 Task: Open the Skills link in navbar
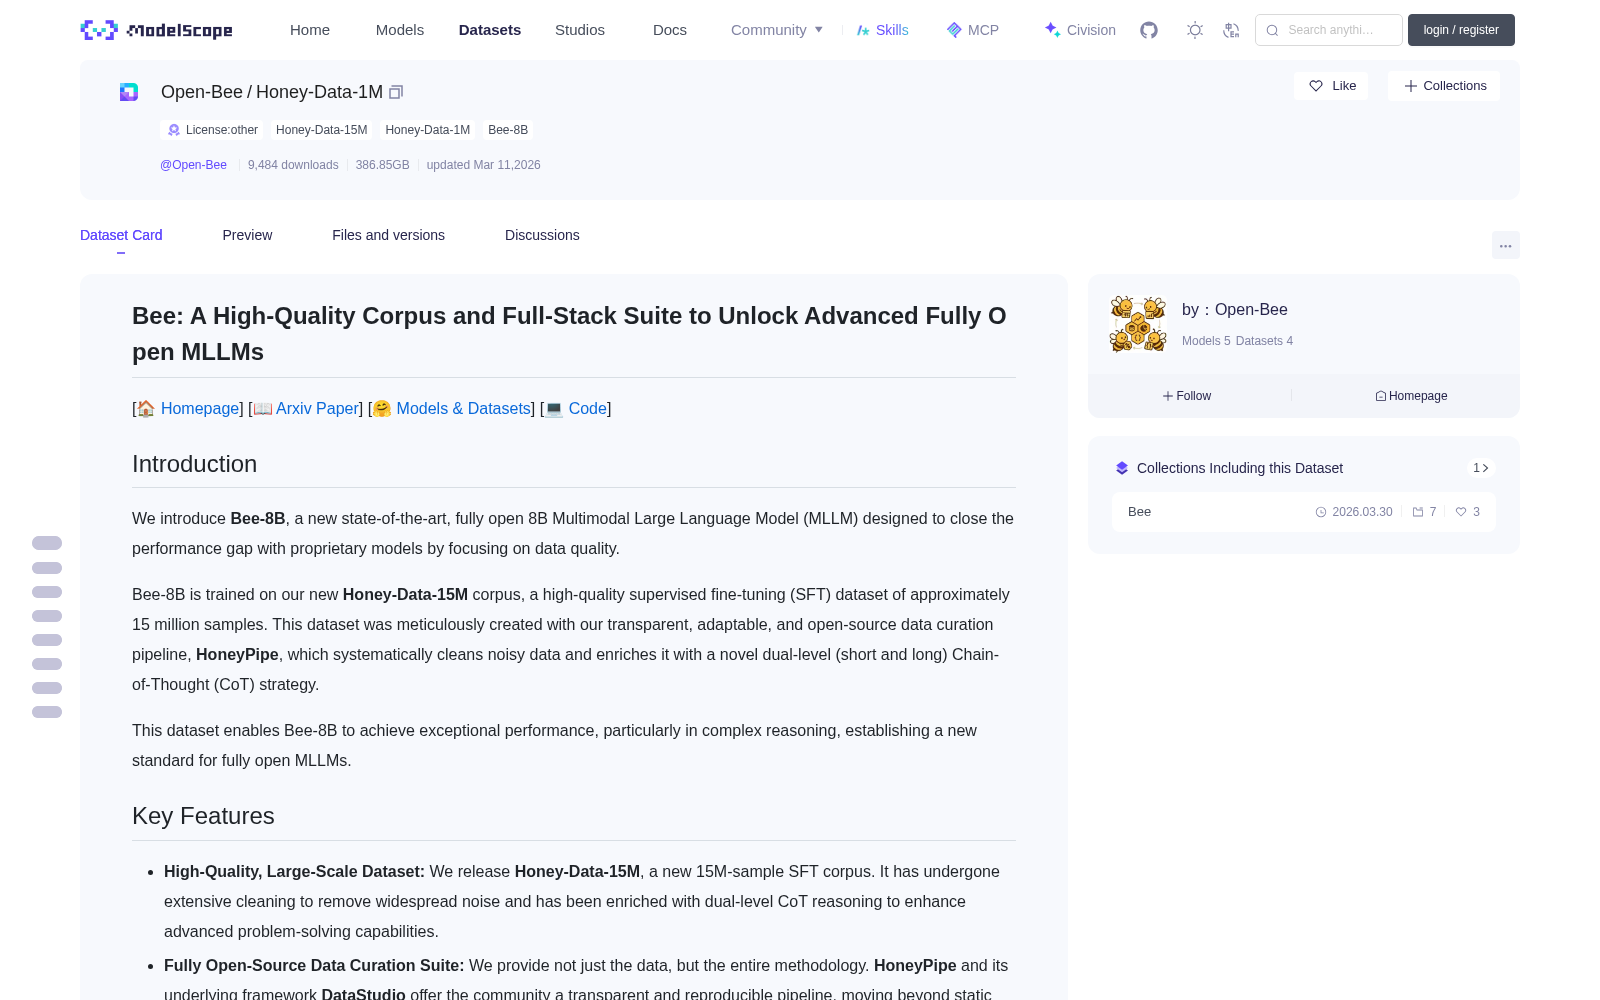pos(892,30)
